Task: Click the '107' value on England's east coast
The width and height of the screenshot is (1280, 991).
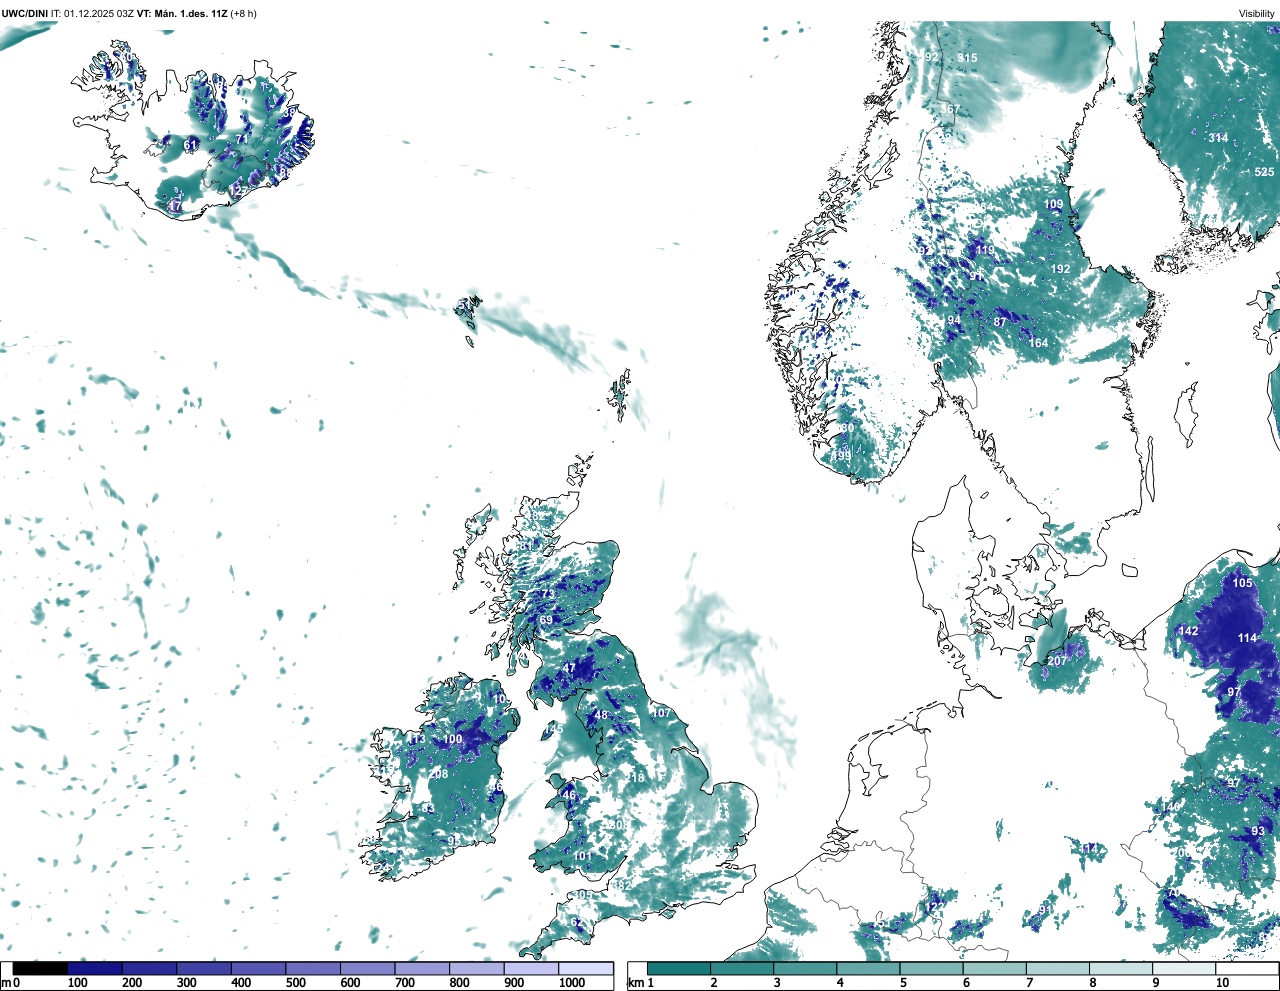Action: coord(661,713)
